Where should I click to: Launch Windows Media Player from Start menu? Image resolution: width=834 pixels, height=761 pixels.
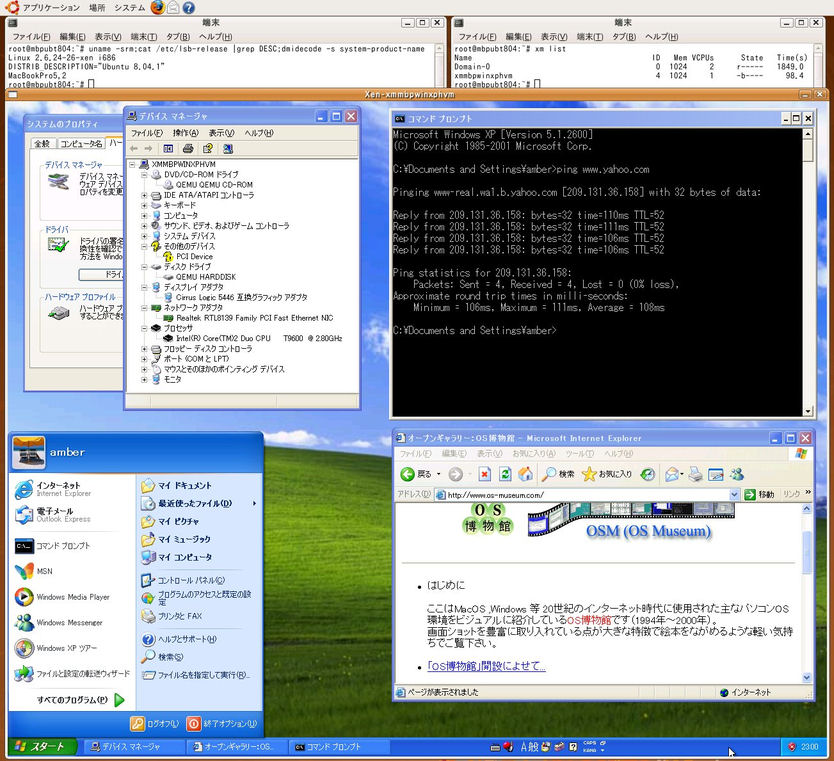click(62, 597)
